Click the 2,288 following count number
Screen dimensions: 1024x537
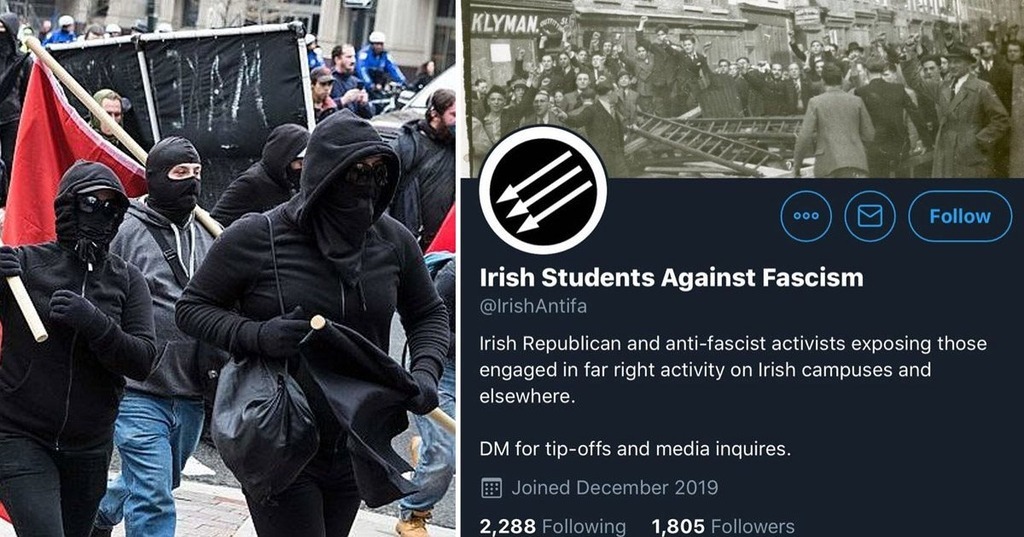tap(507, 527)
